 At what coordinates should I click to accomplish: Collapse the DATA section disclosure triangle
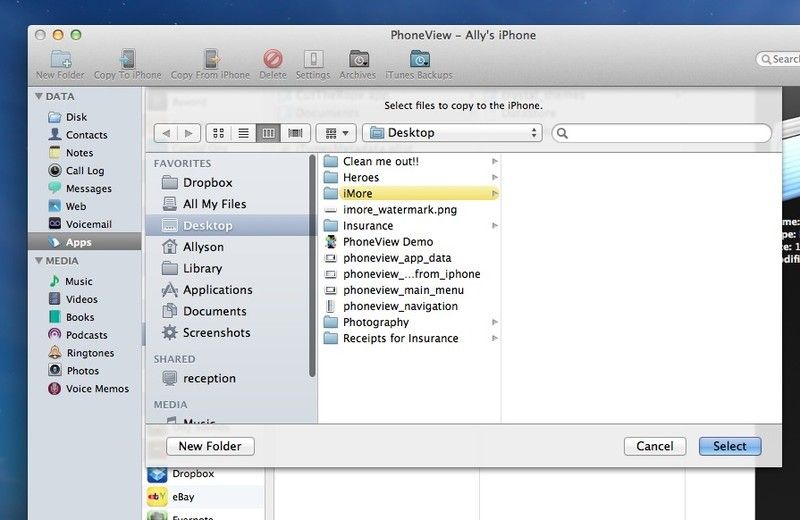[x=39, y=97]
